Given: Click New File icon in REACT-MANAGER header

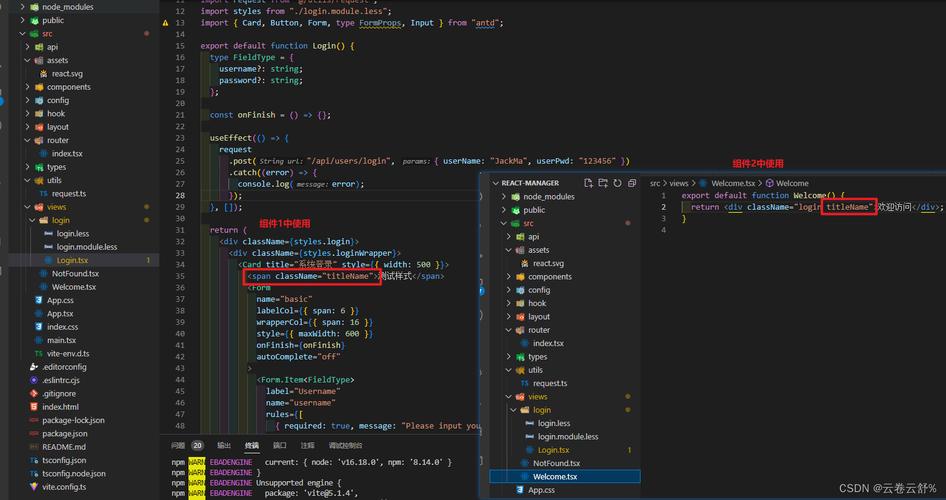Looking at the screenshot, I should click(x=588, y=183).
